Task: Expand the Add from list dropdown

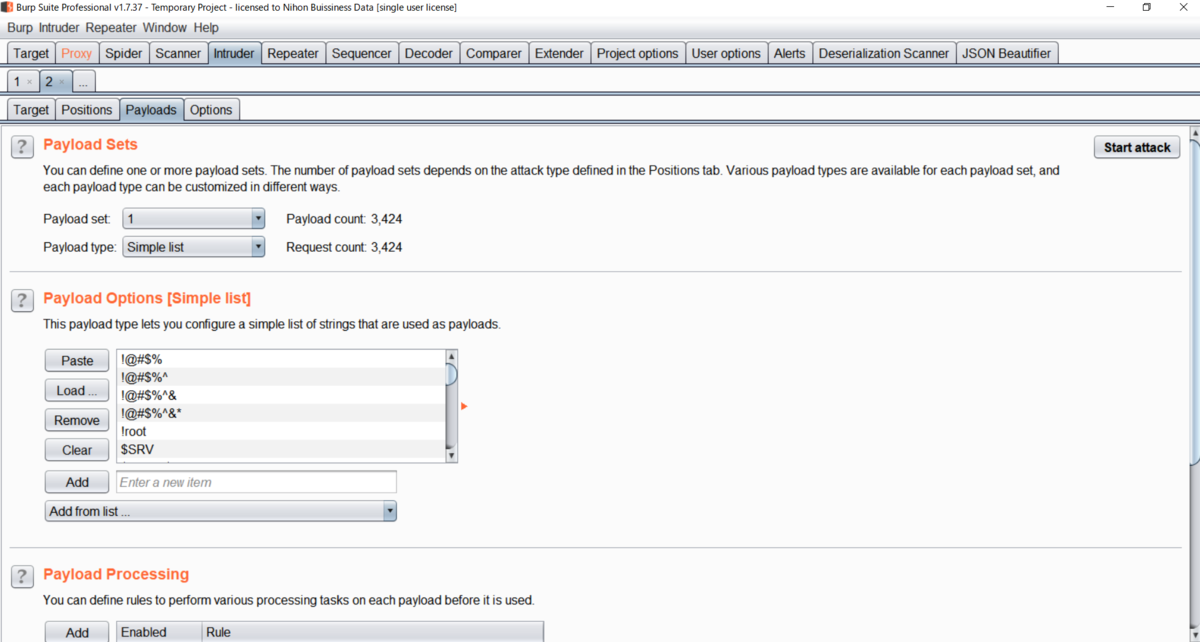Action: click(x=221, y=511)
